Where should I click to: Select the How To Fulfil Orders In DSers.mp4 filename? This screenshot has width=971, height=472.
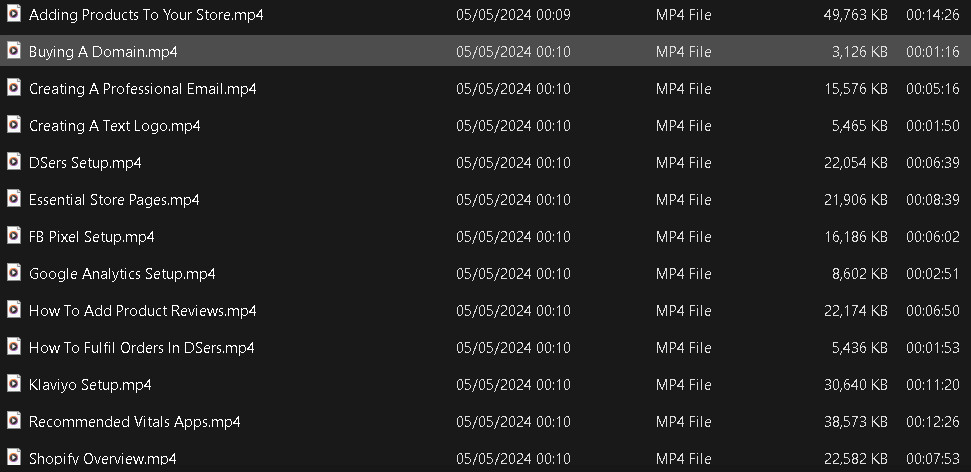click(141, 347)
